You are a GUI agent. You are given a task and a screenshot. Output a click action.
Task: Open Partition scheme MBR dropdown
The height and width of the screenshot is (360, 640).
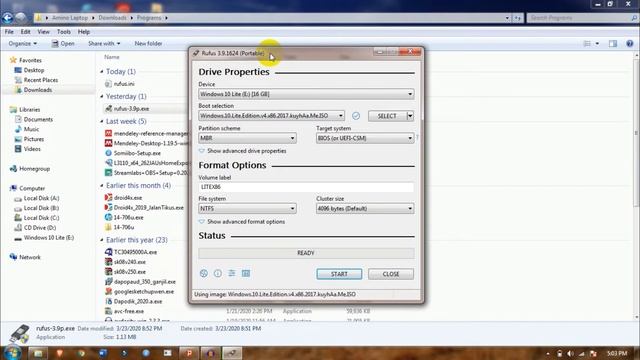pos(247,138)
